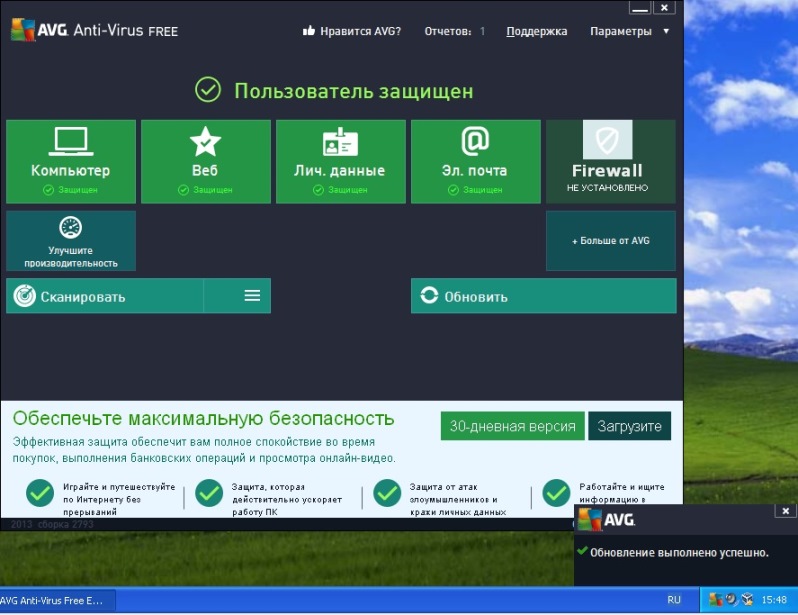The width and height of the screenshot is (798, 615).
Task: Open the Компьютер protection tile
Action: 71,161
